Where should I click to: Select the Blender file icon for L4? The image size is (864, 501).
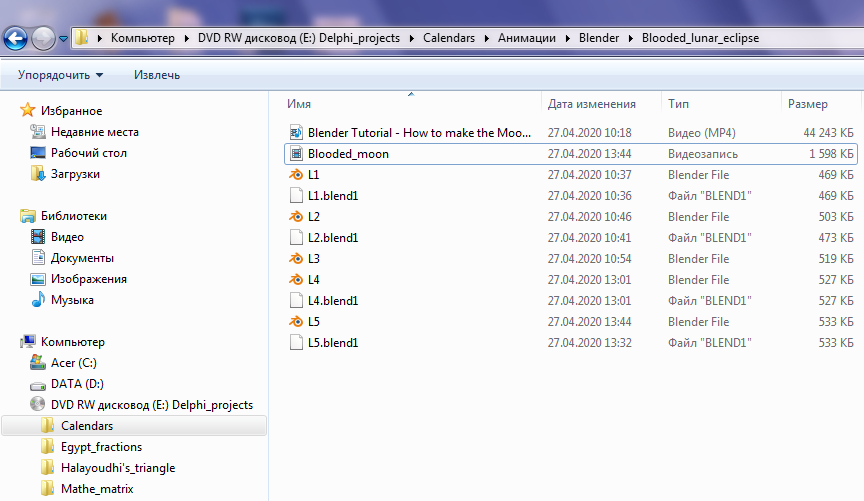pyautogui.click(x=296, y=279)
